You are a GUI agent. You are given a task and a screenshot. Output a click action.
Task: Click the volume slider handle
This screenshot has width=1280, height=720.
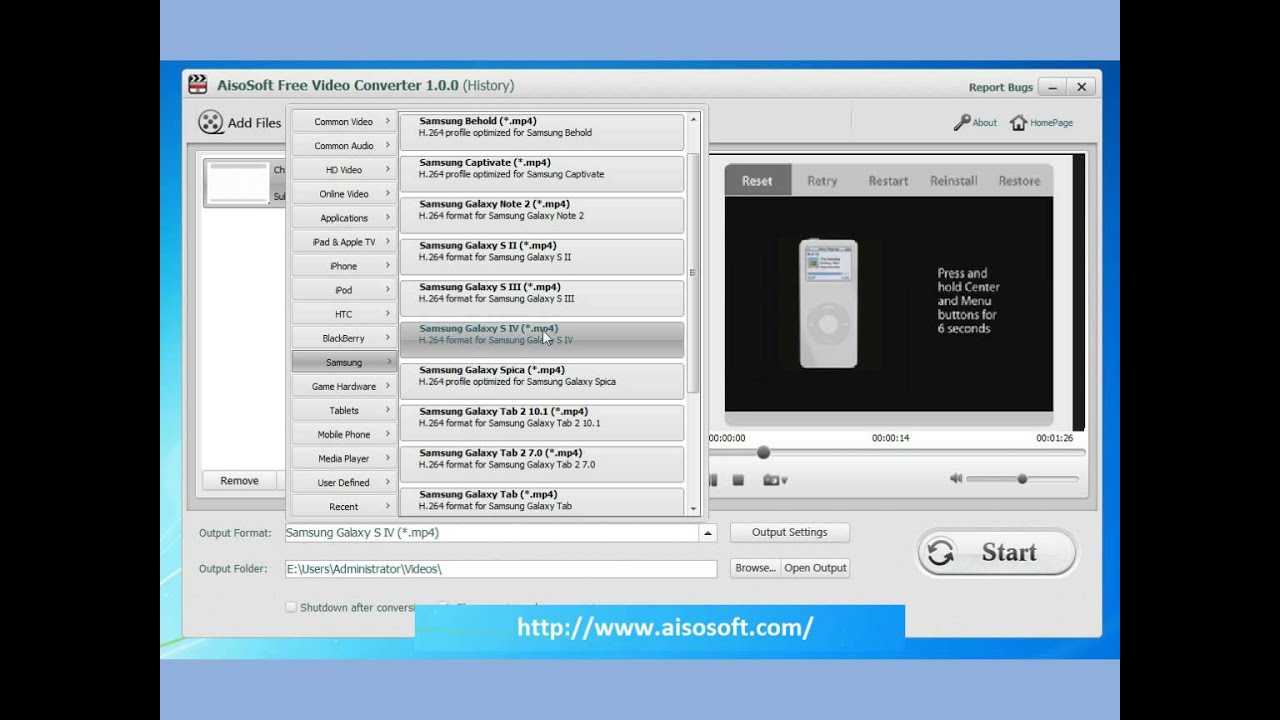pyautogui.click(x=1022, y=479)
